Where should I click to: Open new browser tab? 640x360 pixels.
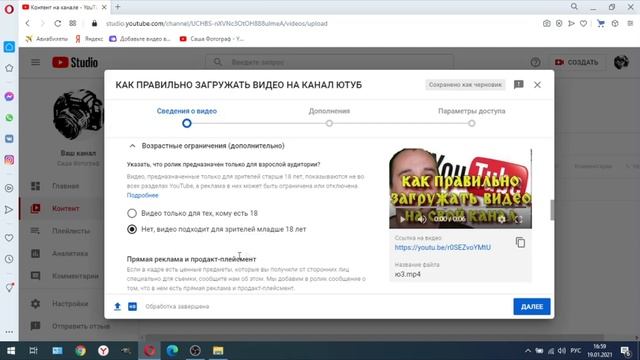[x=118, y=7]
